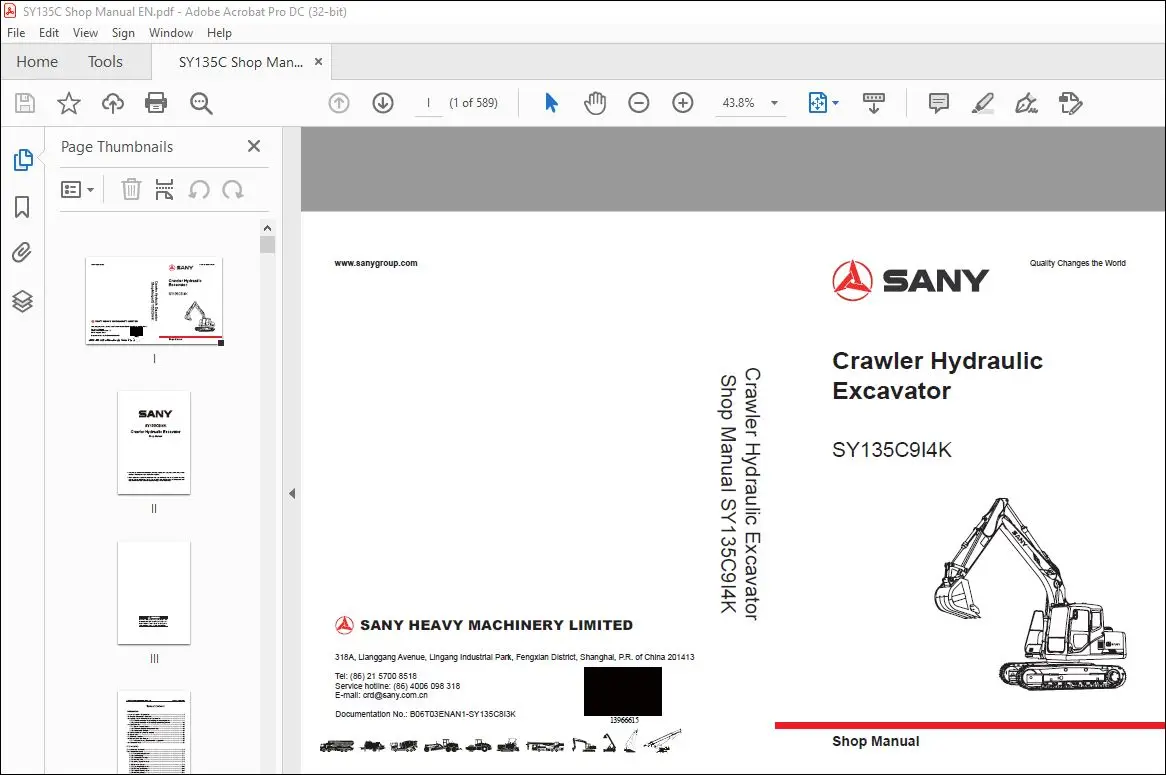Click the thumbnails scrollbar up arrow
1166x775 pixels.
(268, 228)
